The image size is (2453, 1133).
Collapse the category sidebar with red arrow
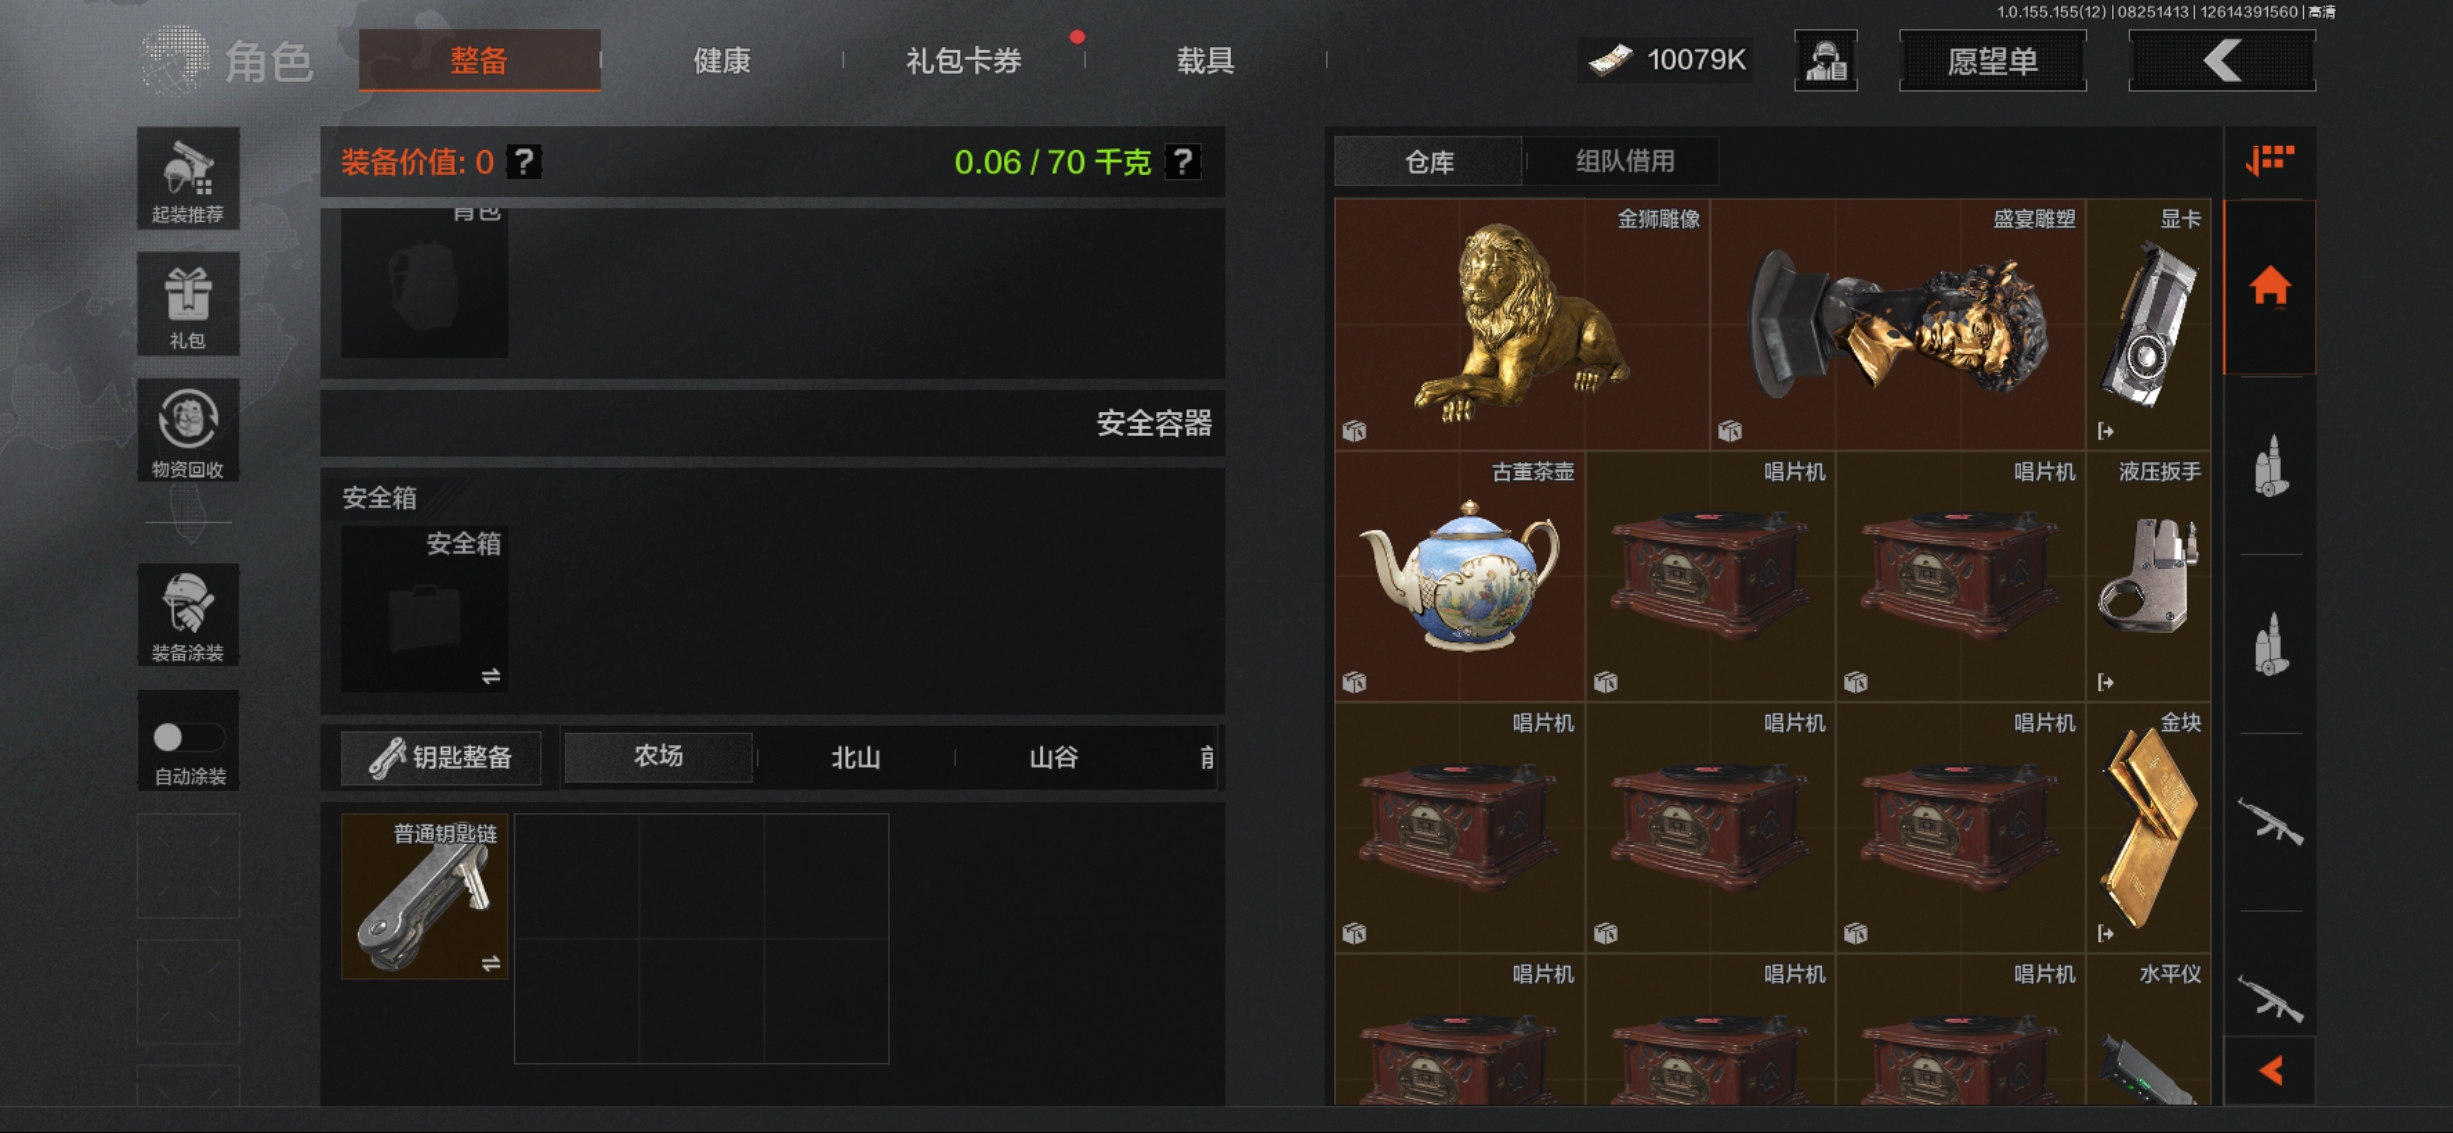point(2270,1071)
